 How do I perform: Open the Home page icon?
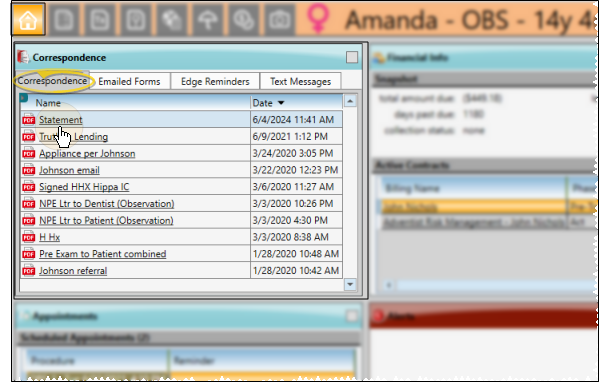pos(29,19)
